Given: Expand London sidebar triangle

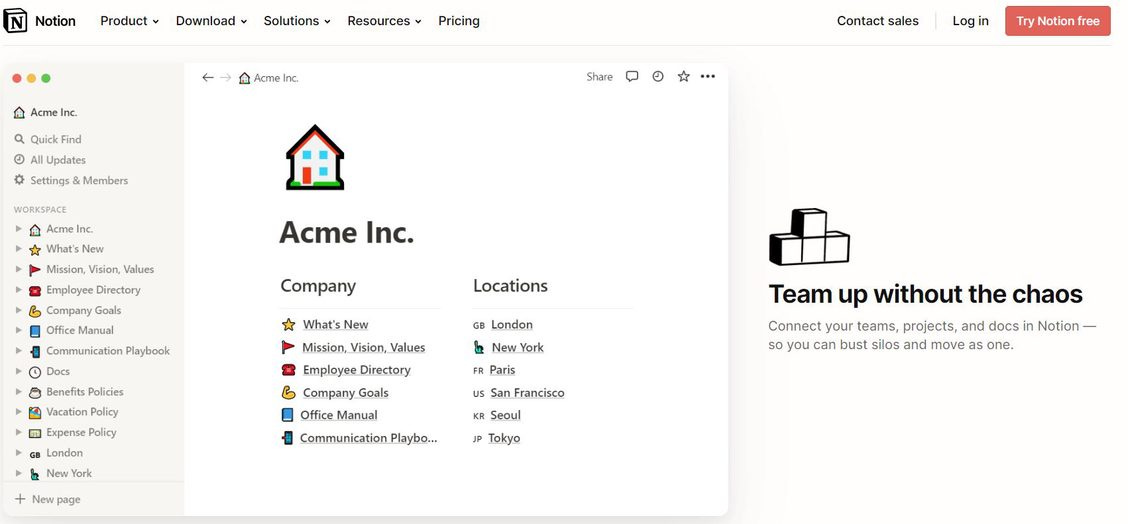Looking at the screenshot, I should tap(19, 453).
